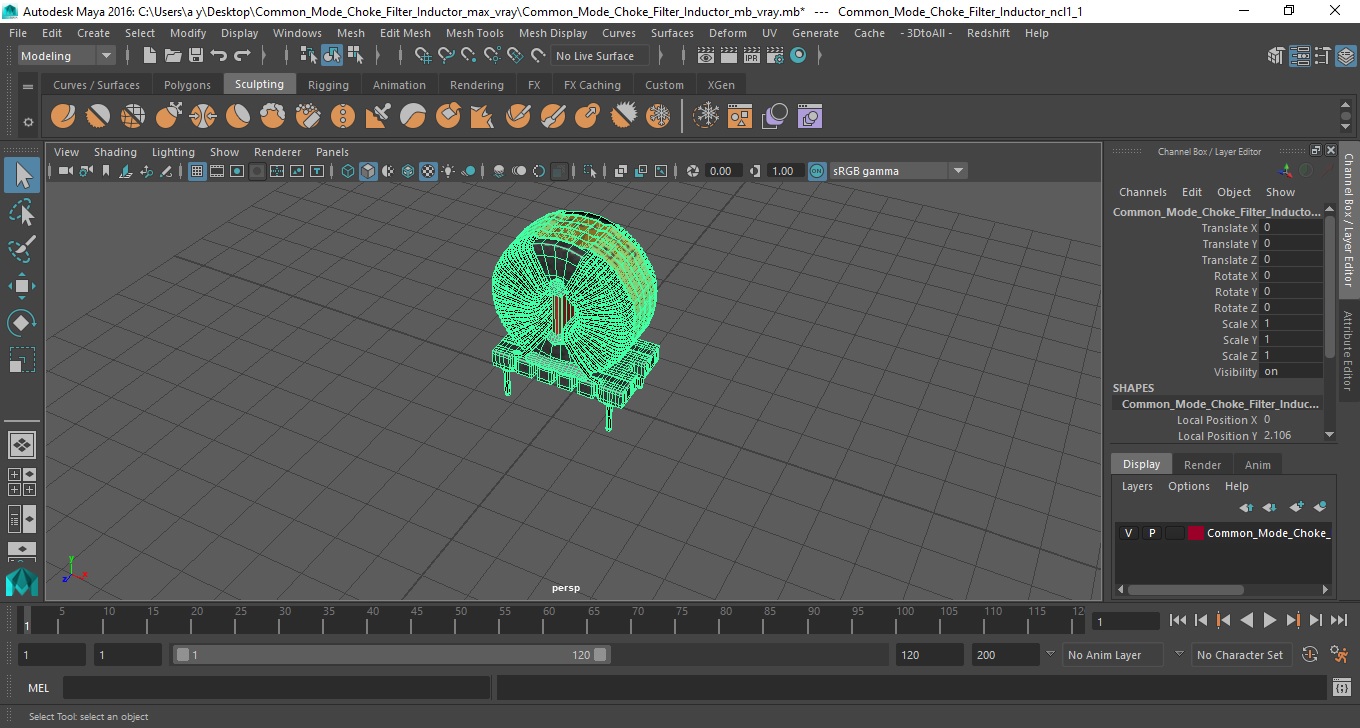The height and width of the screenshot is (728, 1360).
Task: Open the shelf options gear menu
Action: pyautogui.click(x=28, y=122)
